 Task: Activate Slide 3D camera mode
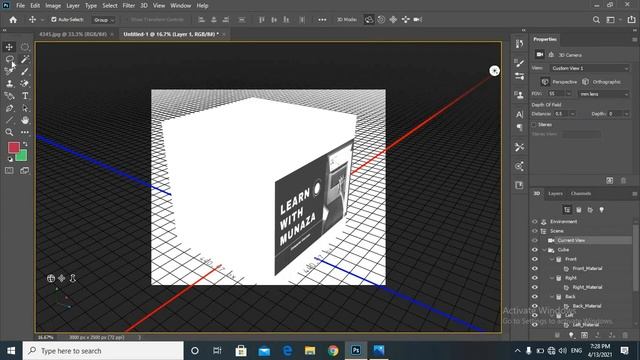coord(405,20)
